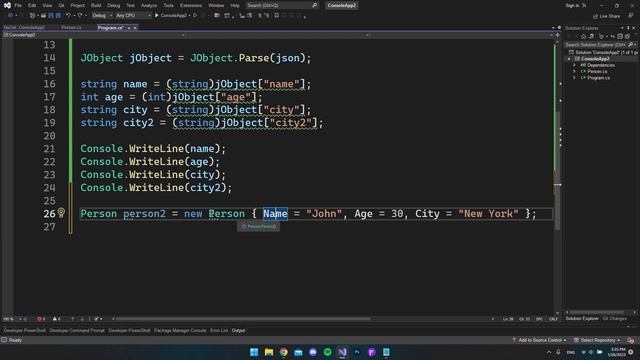Collapse the ConsoleApp2 project node
The height and width of the screenshot is (360, 640).
pyautogui.click(x=569, y=59)
